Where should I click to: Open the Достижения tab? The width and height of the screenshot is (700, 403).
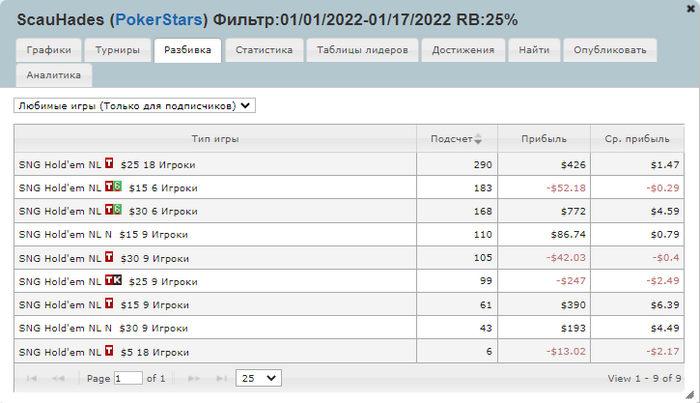click(463, 50)
